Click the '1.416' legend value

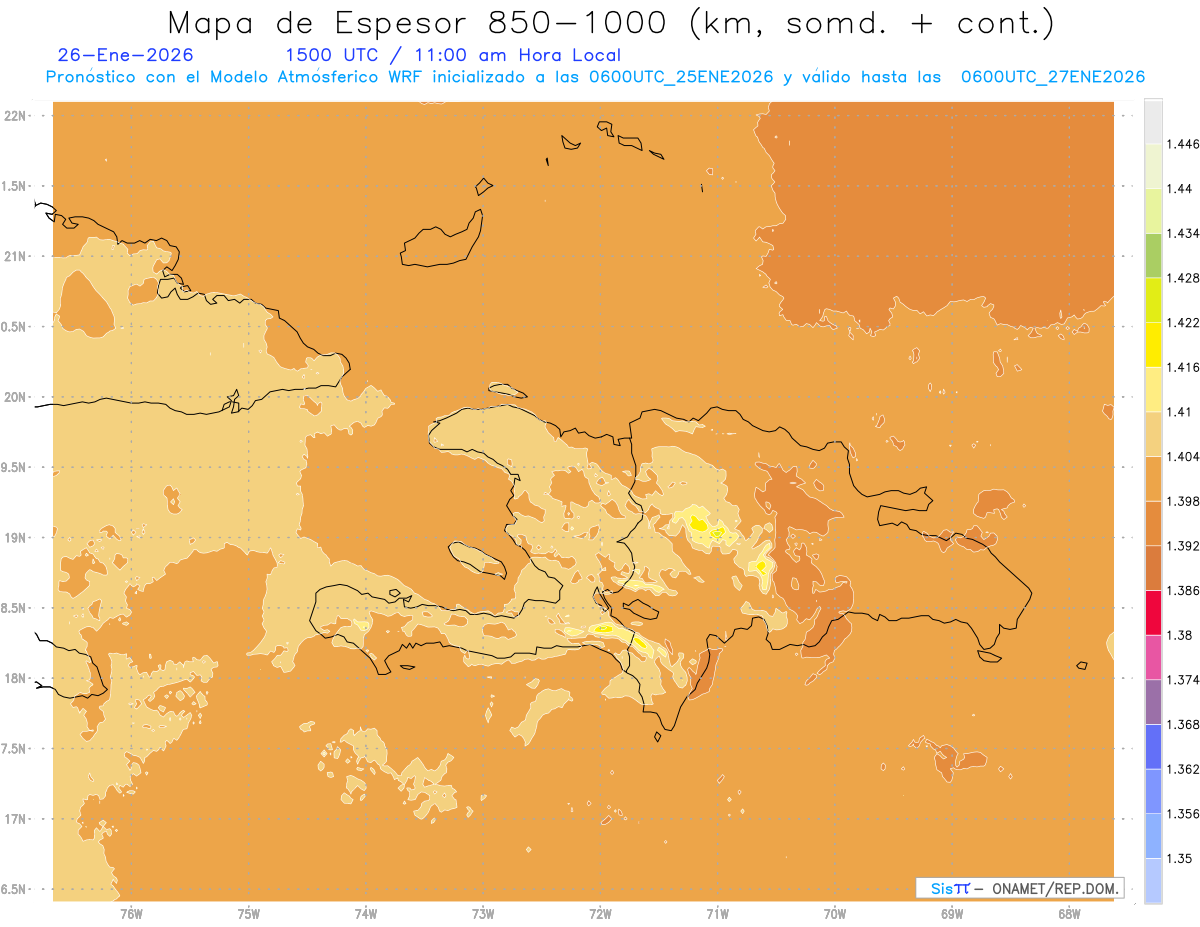(x=1184, y=367)
